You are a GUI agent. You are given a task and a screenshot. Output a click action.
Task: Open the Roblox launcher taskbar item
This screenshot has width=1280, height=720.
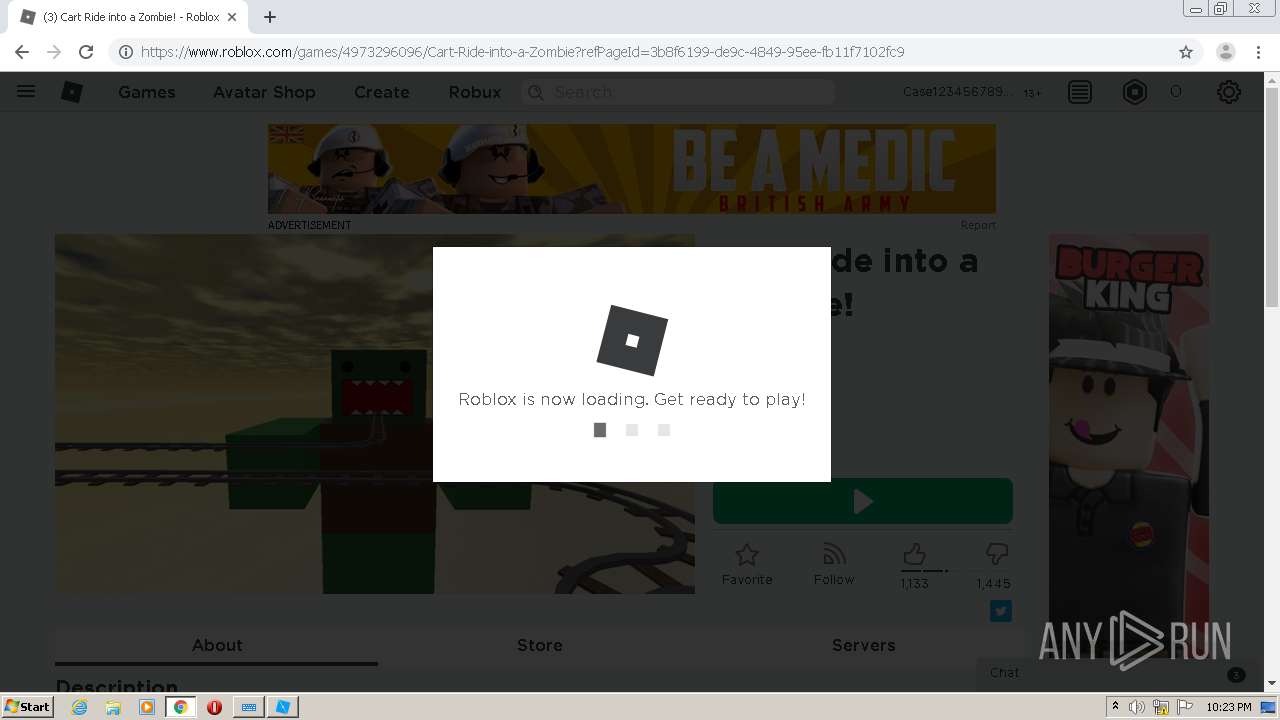[x=283, y=707]
